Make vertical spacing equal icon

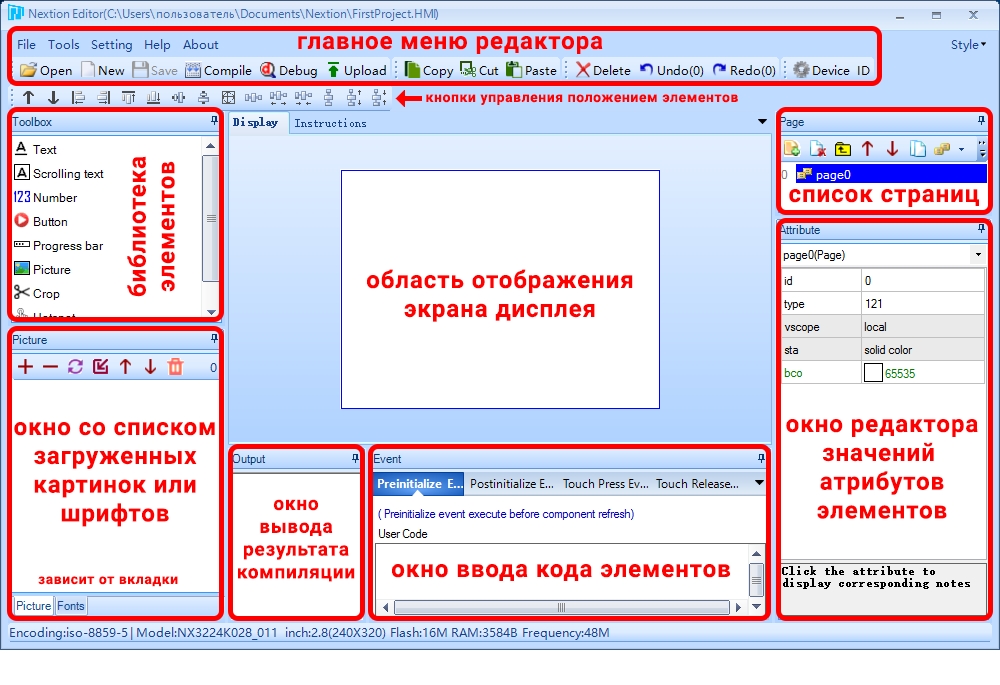click(328, 98)
